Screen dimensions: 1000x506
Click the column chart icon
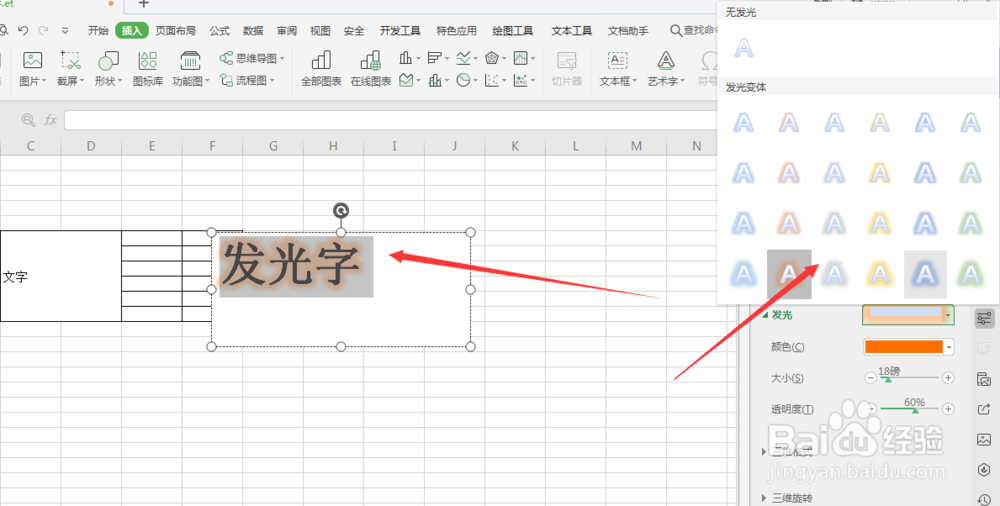pos(406,58)
